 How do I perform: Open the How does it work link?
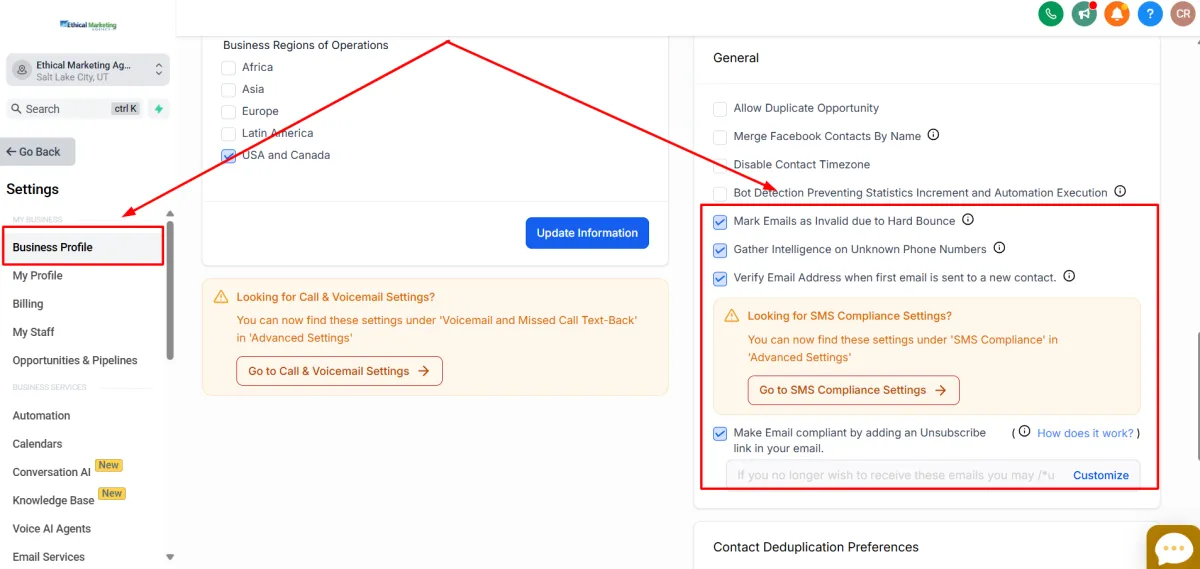1085,433
